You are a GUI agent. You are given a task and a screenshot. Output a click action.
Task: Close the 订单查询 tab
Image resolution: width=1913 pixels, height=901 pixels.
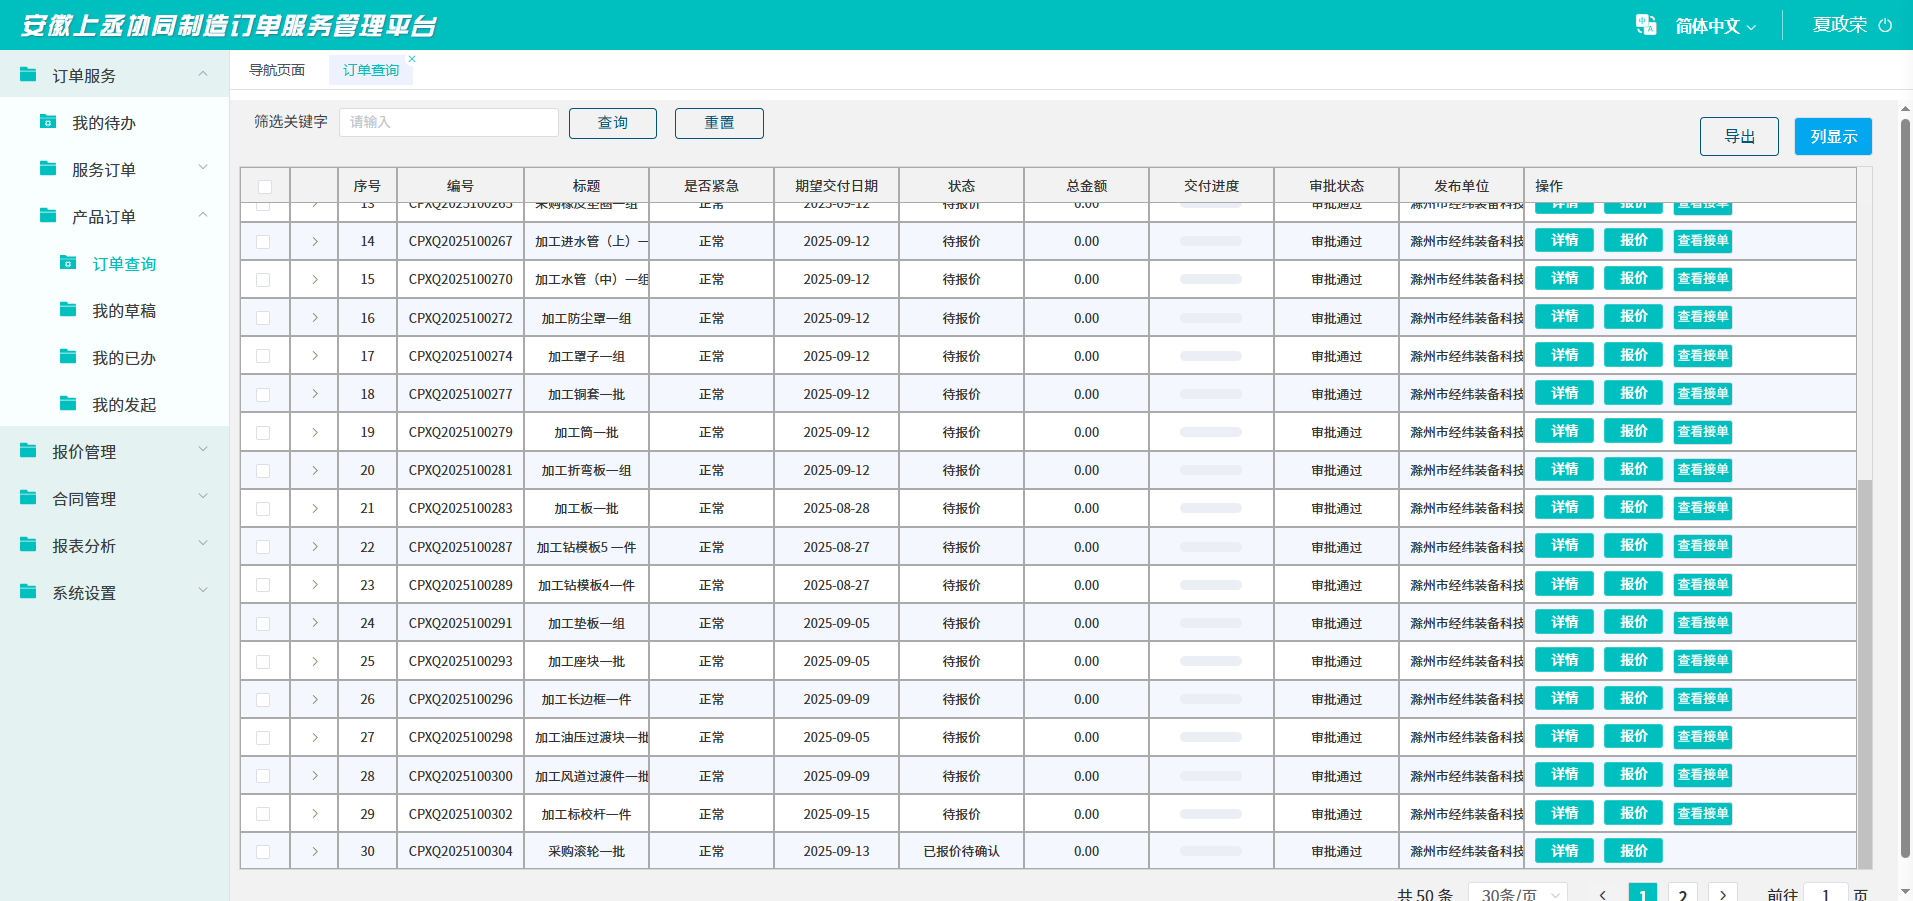pos(412,59)
